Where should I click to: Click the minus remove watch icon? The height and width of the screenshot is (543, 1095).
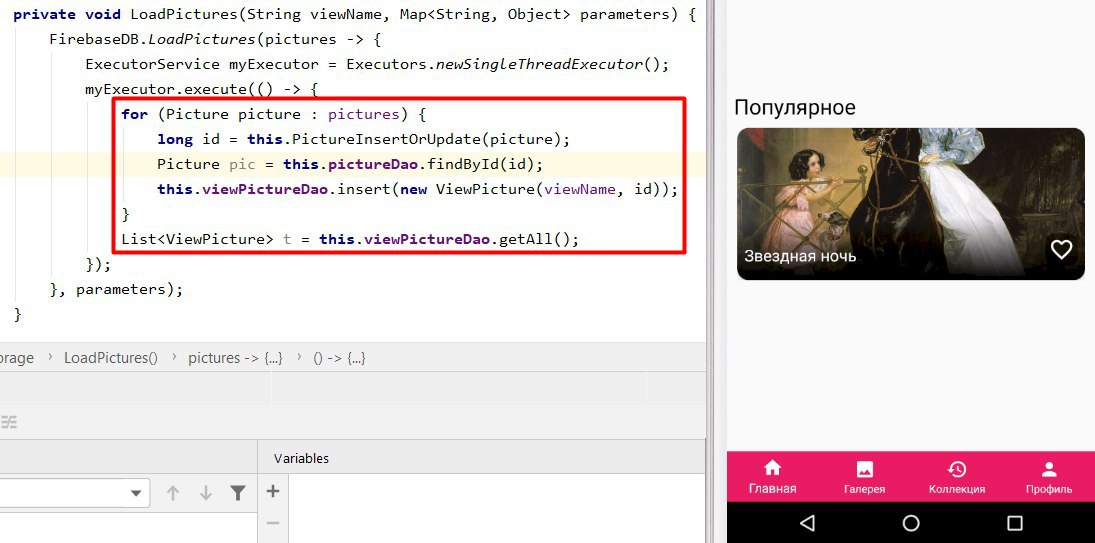(x=273, y=523)
